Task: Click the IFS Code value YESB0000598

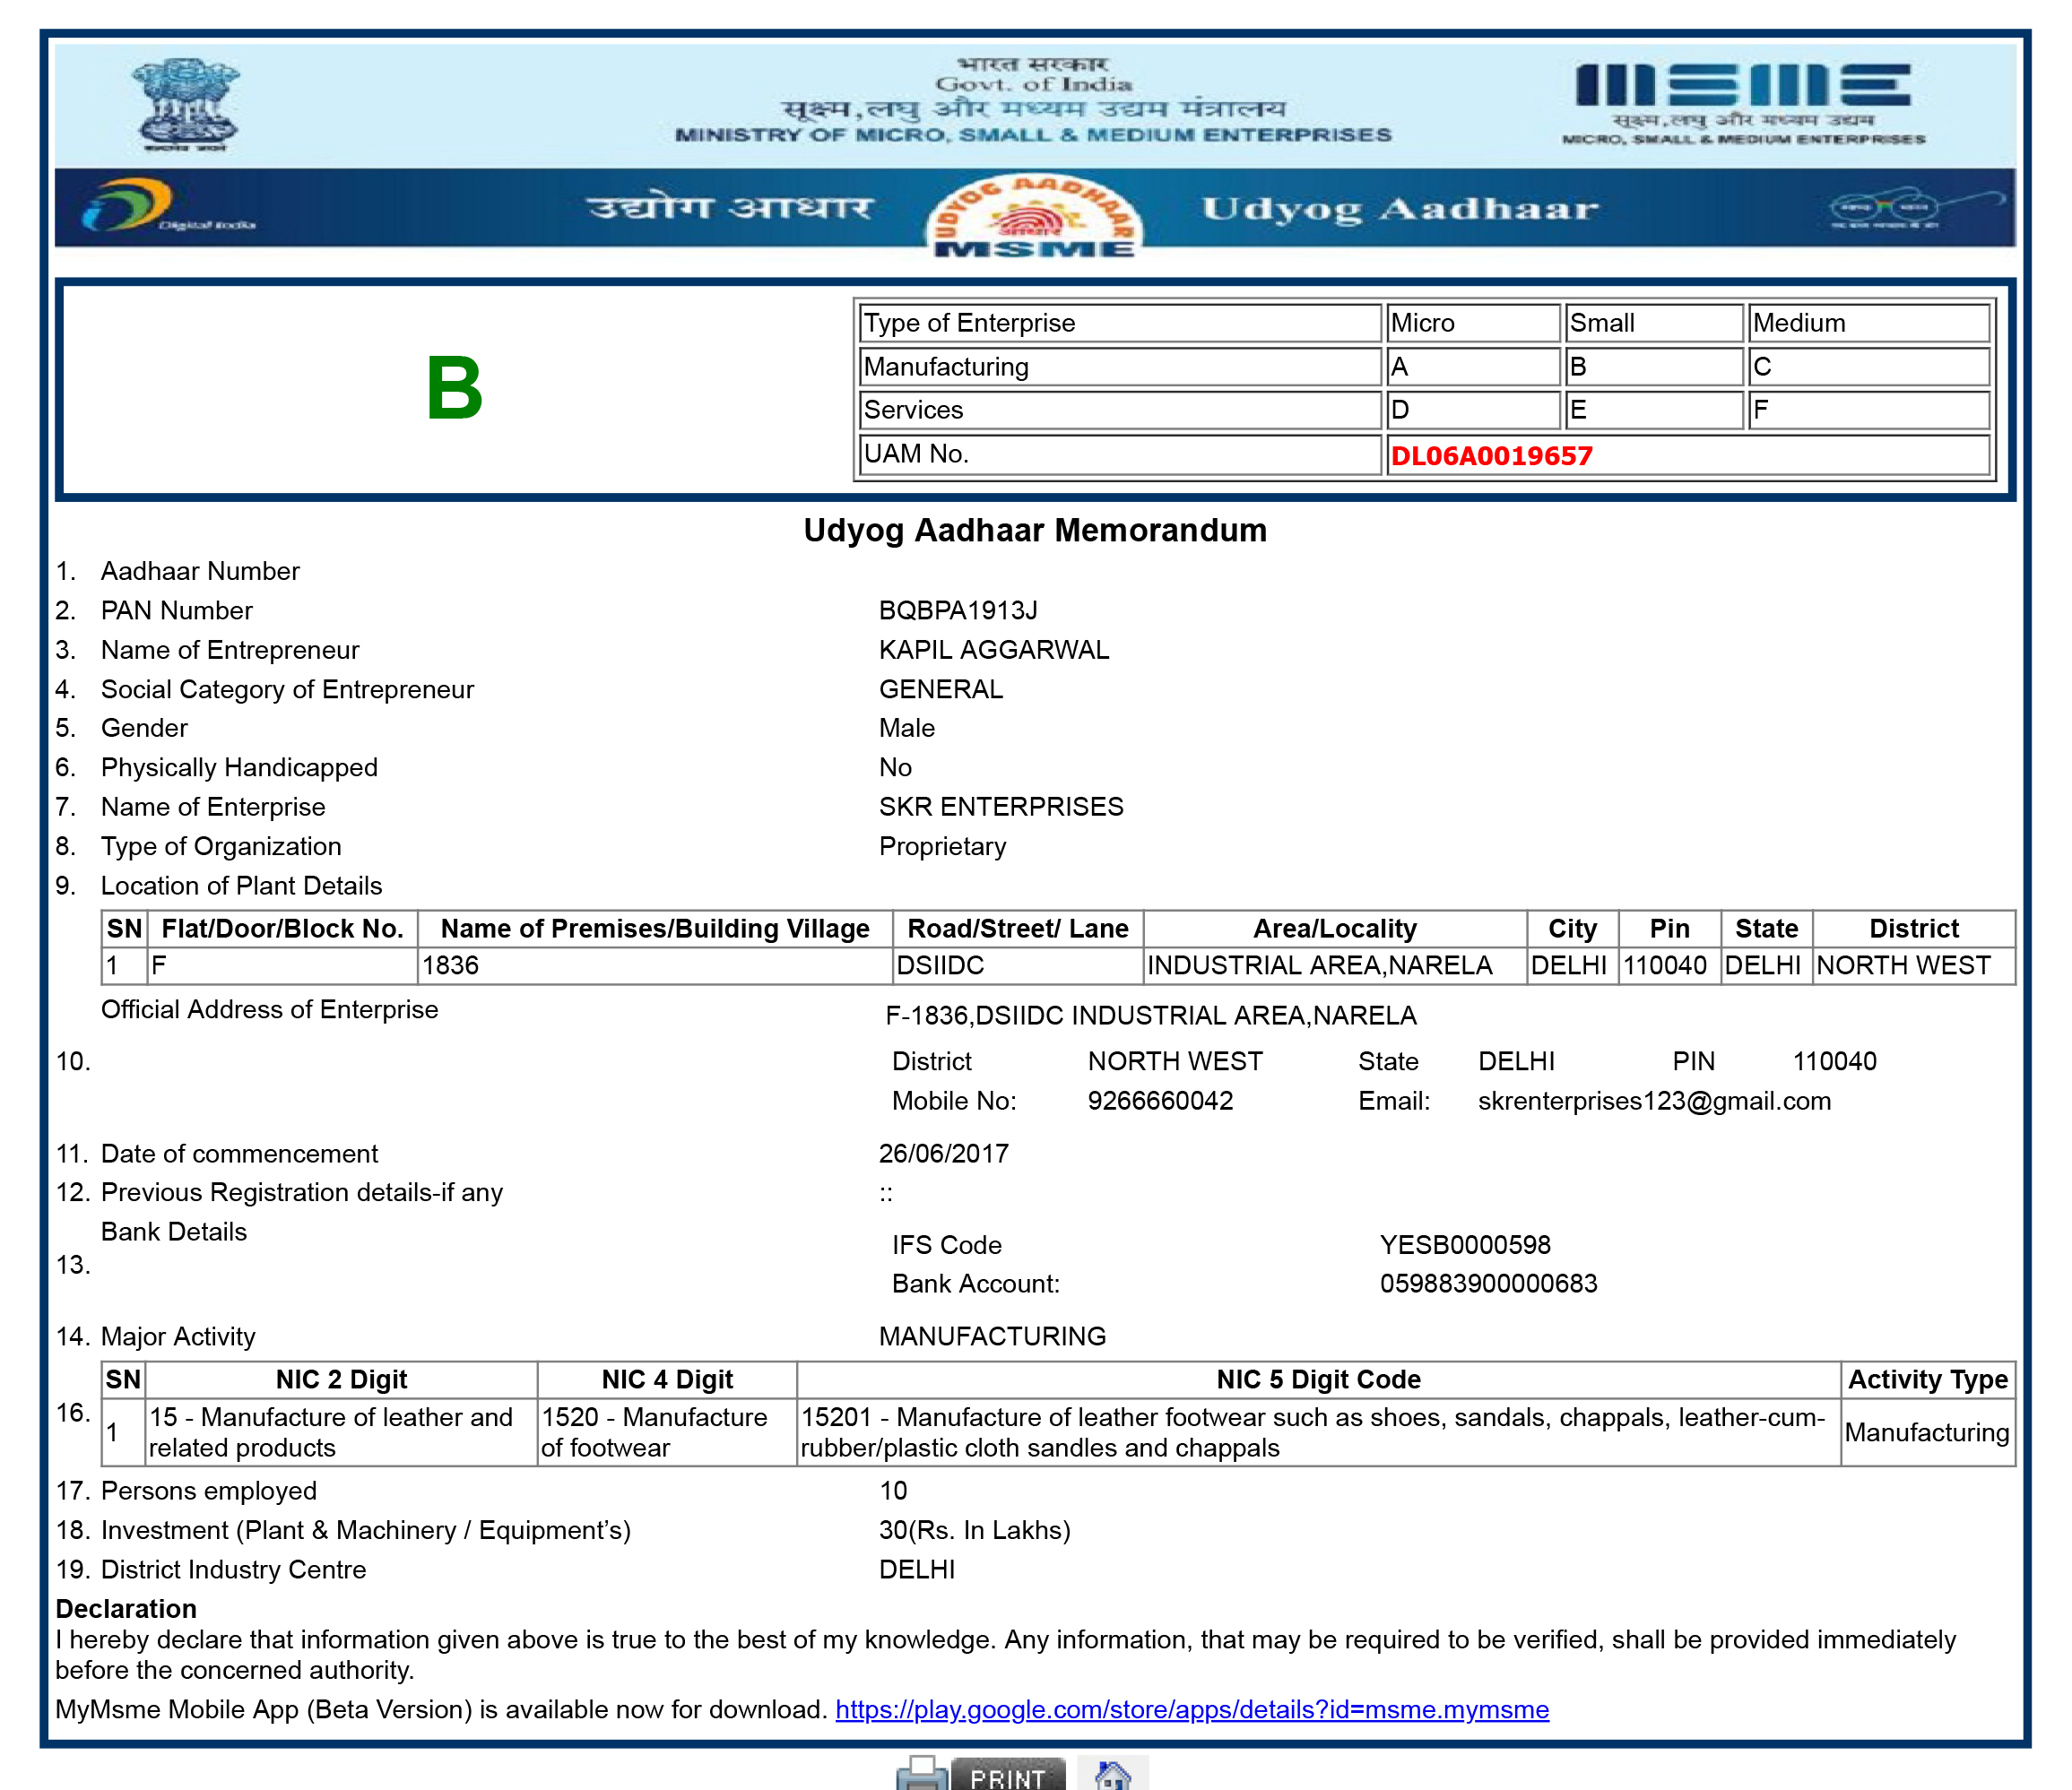Action: coord(1465,1245)
